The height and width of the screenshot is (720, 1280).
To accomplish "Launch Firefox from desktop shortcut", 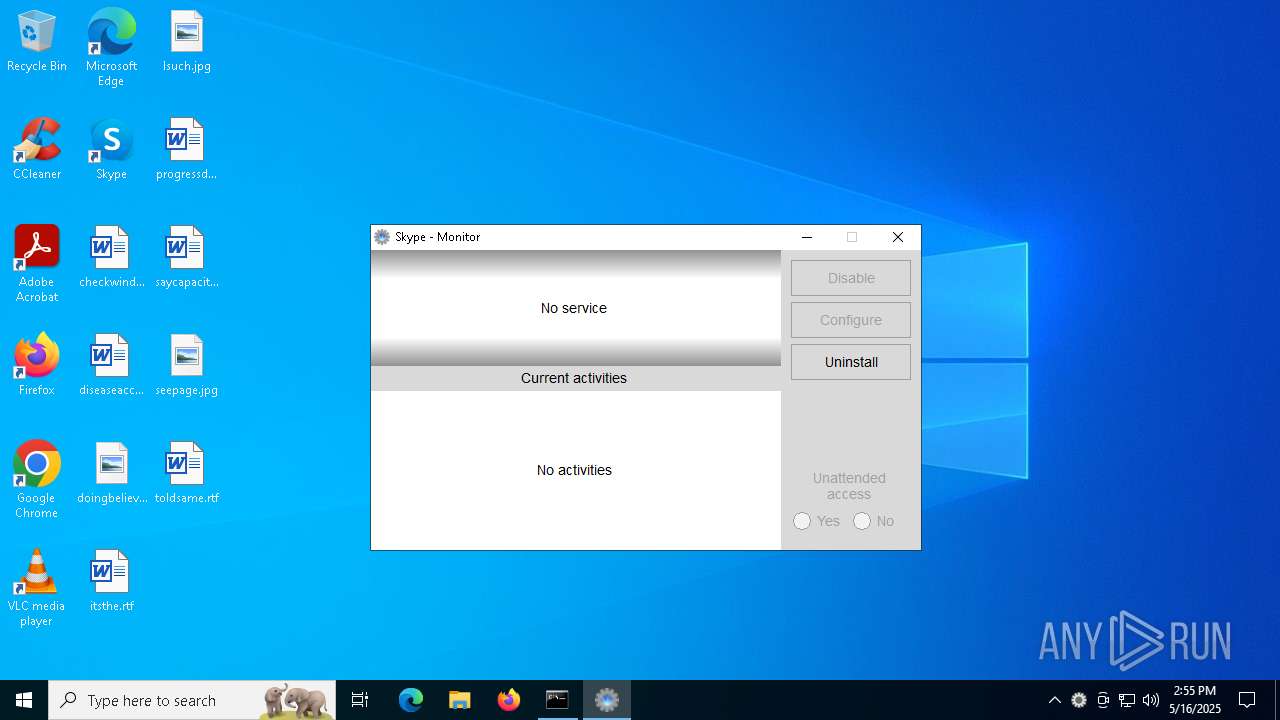I will [37, 366].
